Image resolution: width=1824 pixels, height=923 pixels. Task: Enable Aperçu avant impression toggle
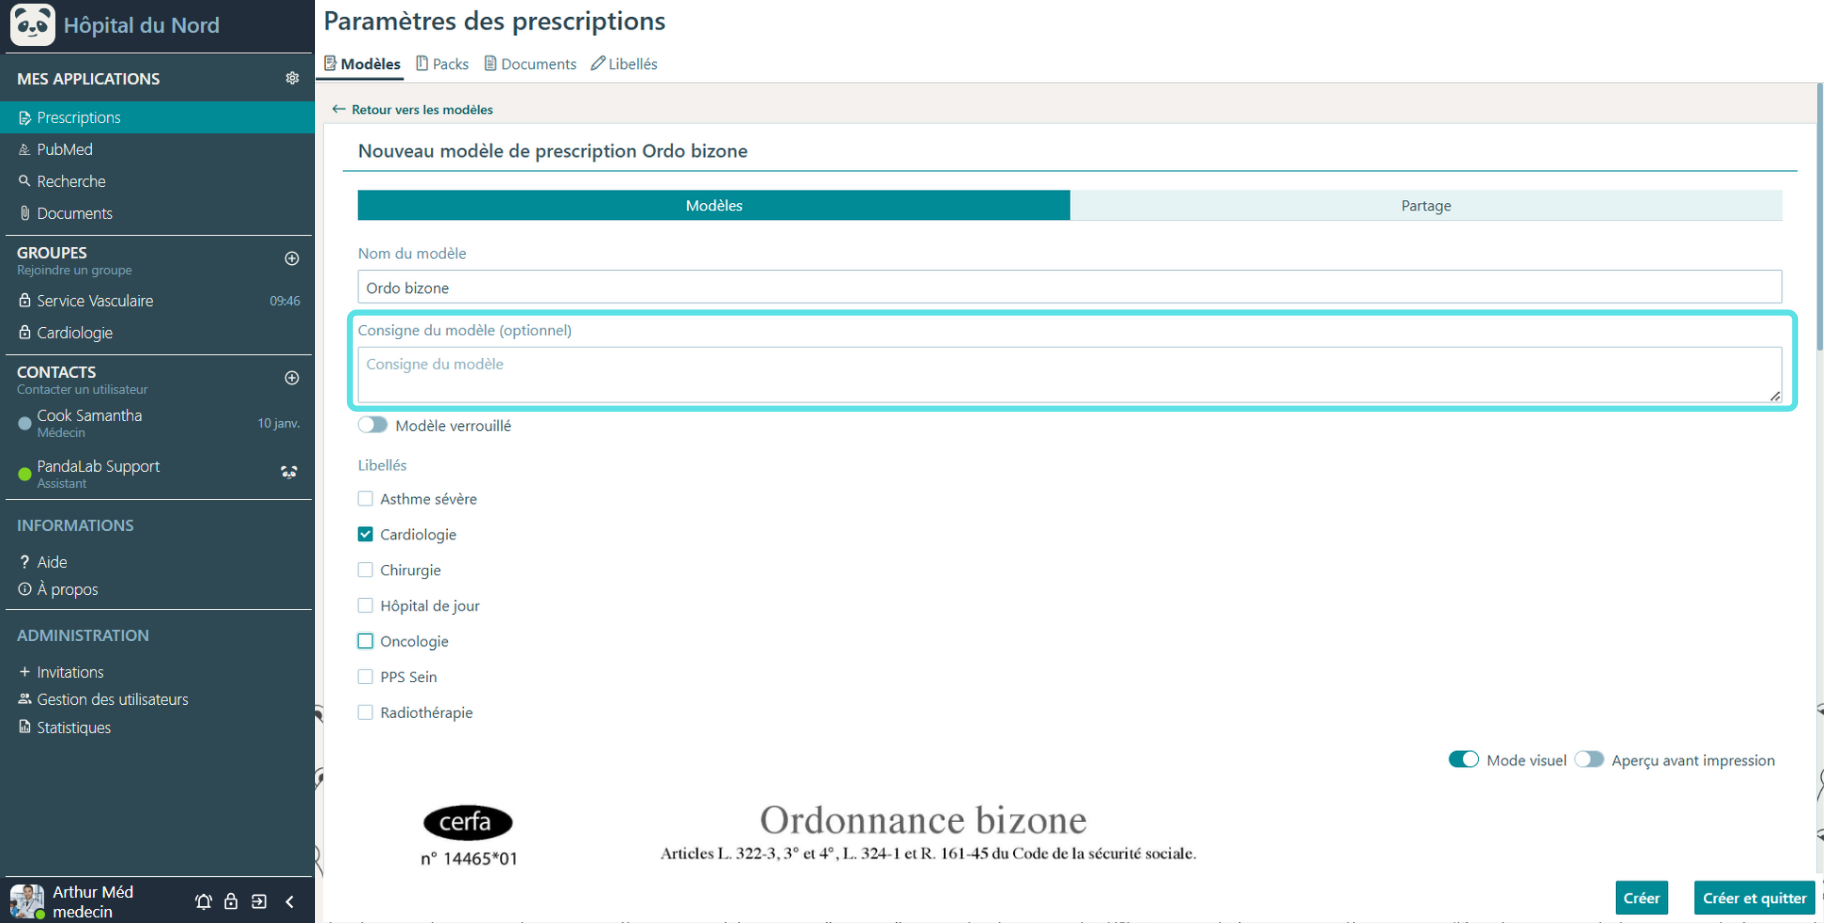(x=1589, y=760)
